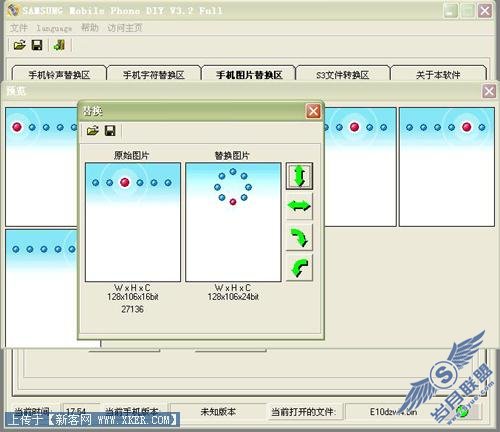Click the current opened file name field

point(393,412)
